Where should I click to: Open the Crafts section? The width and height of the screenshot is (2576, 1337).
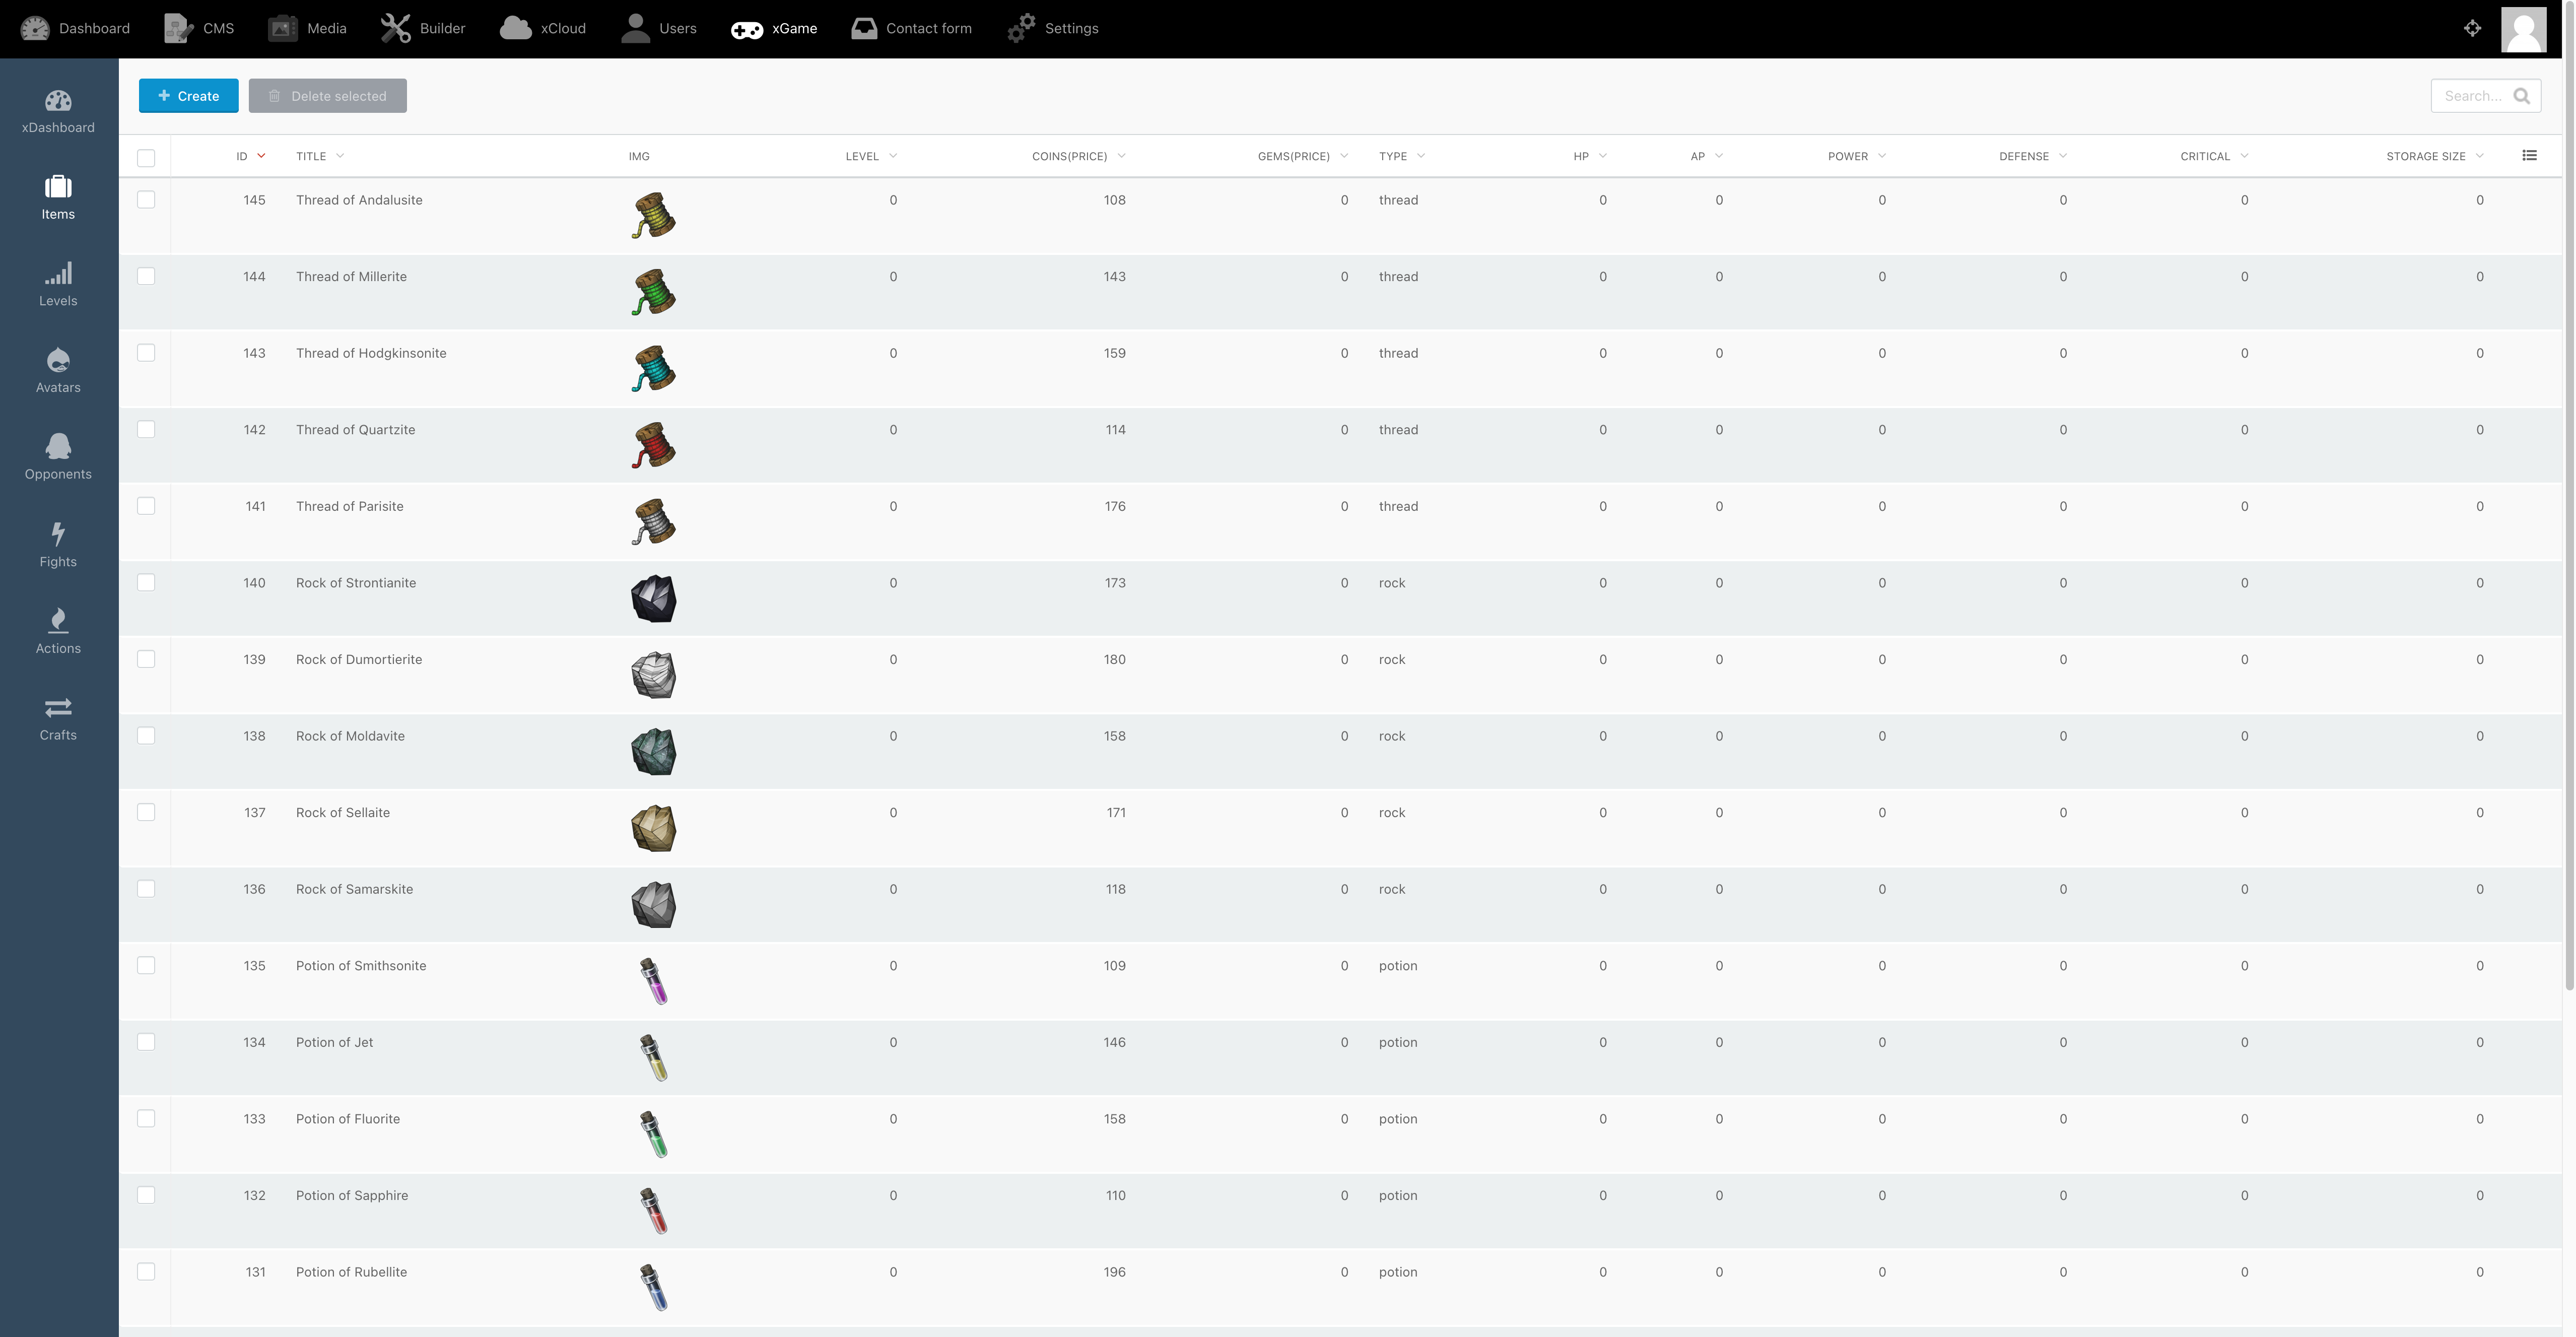pos(58,718)
